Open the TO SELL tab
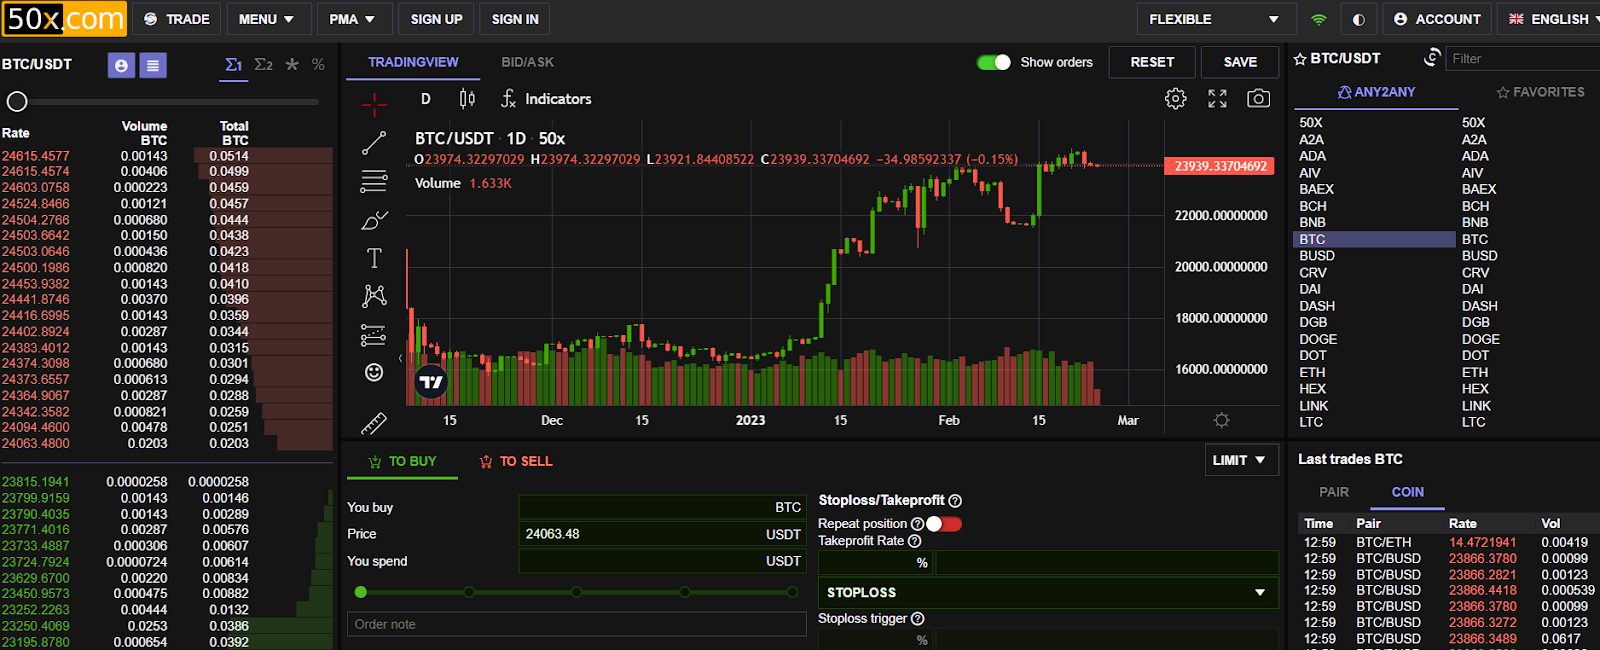Viewport: 1600px width, 650px height. pos(516,461)
